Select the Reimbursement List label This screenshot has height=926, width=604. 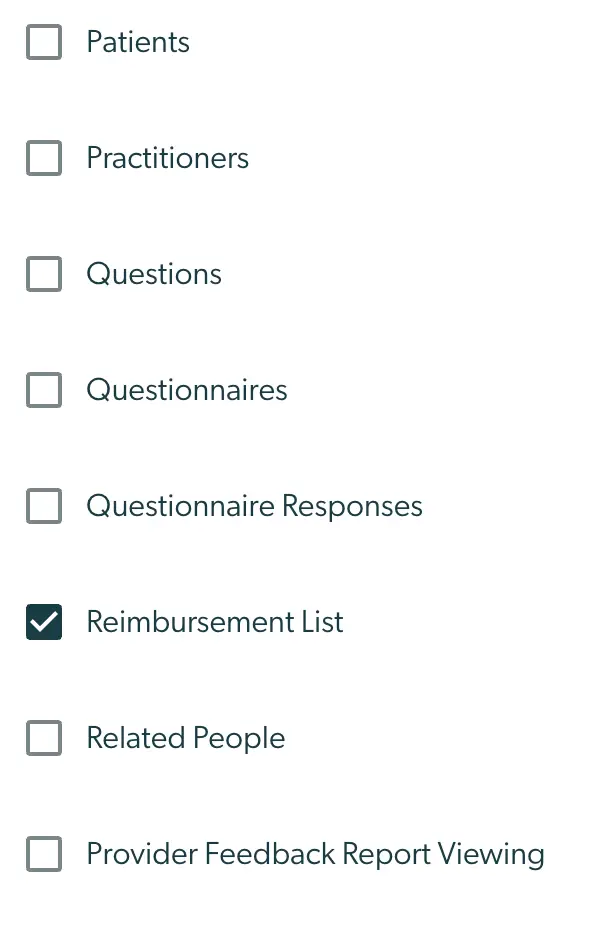pos(214,622)
